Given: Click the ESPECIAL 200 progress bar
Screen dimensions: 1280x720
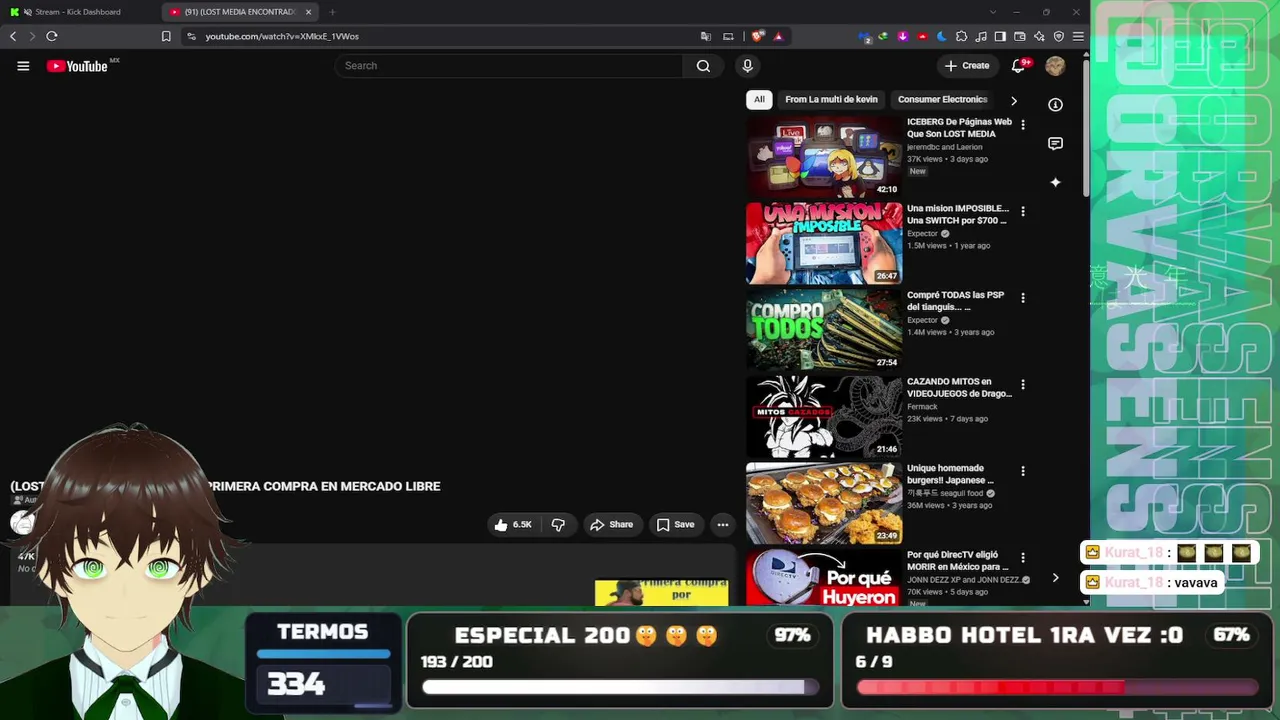Looking at the screenshot, I should click(620, 687).
